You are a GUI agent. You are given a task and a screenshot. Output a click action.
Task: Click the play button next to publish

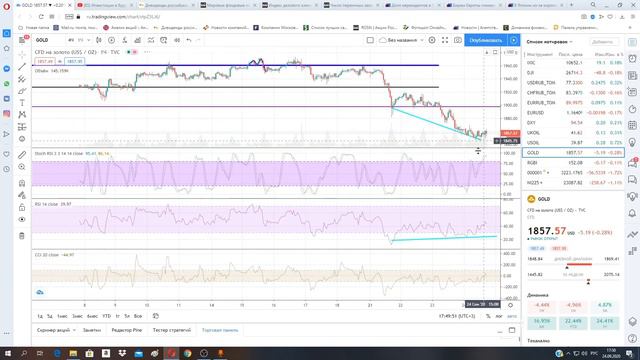pyautogui.click(x=513, y=40)
